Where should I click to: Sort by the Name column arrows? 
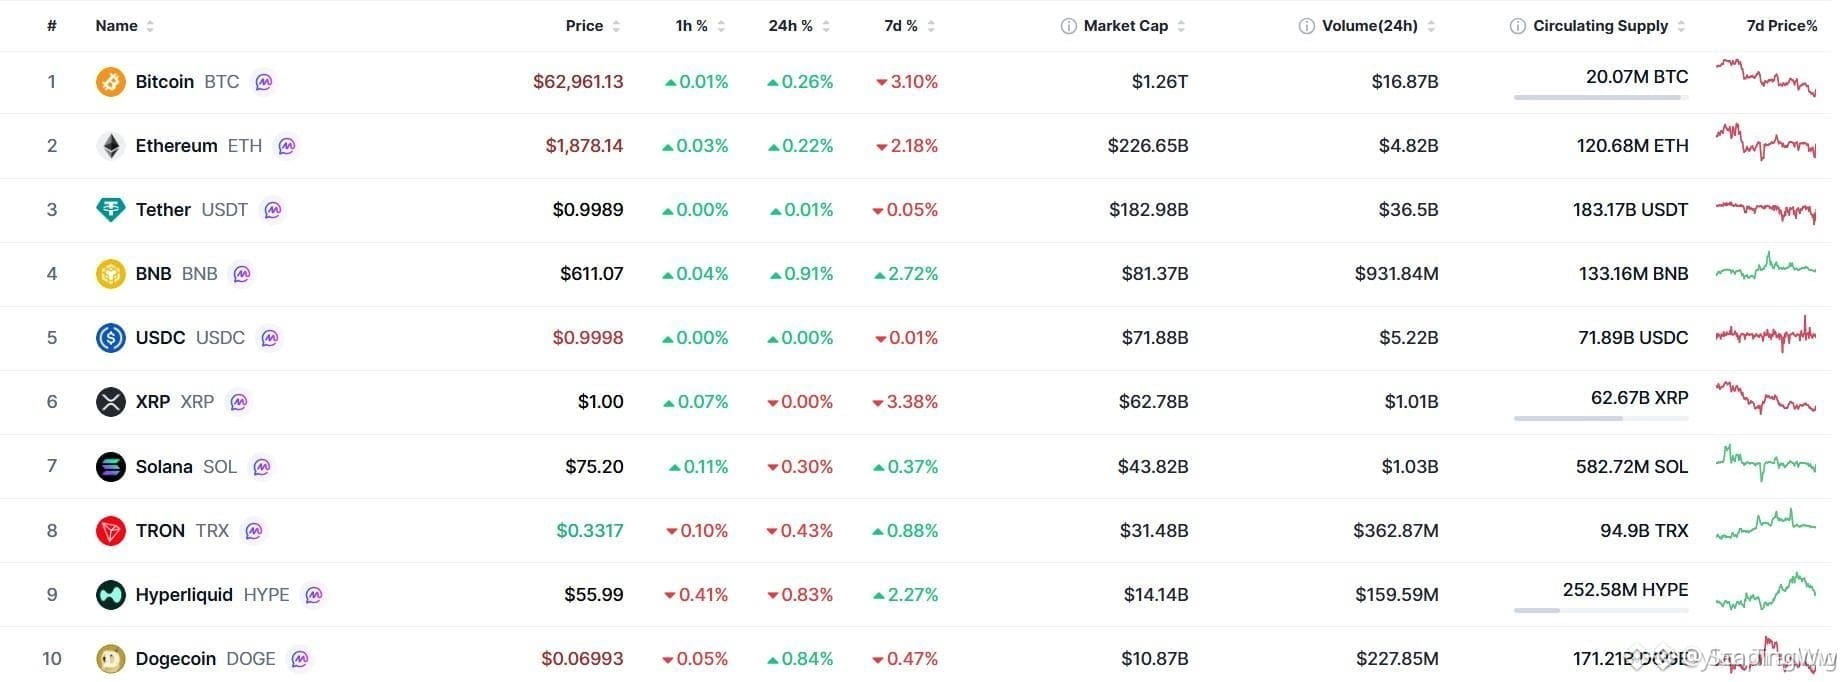click(x=150, y=26)
